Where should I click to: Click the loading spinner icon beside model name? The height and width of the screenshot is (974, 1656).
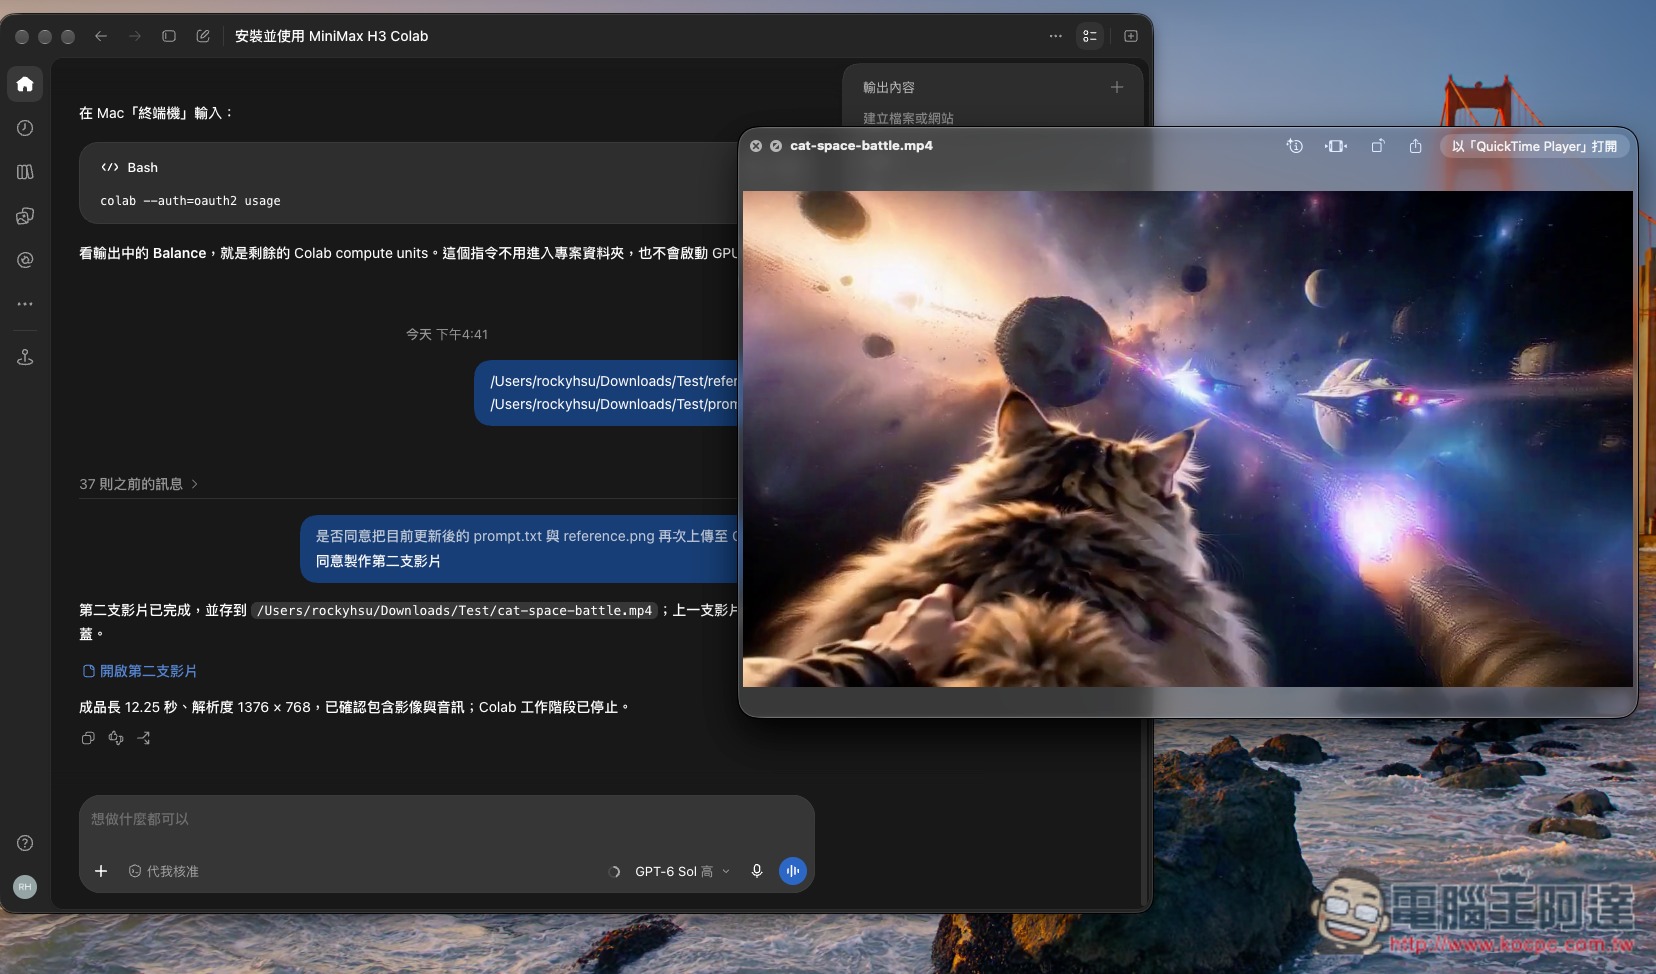(x=614, y=871)
